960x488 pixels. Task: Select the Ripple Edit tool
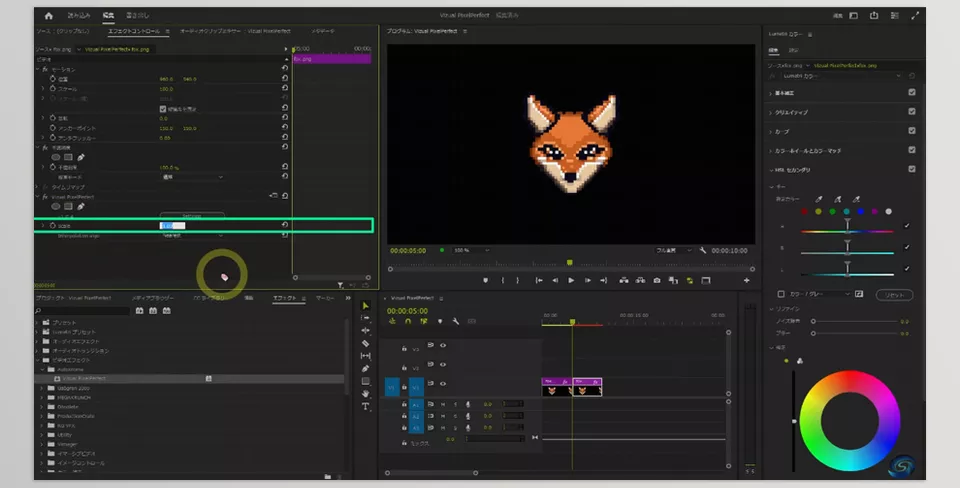[366, 331]
